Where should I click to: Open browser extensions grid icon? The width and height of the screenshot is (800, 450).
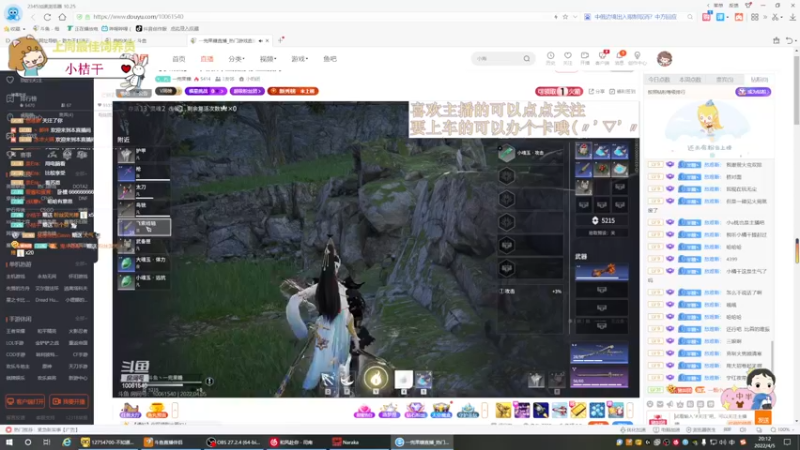(755, 17)
